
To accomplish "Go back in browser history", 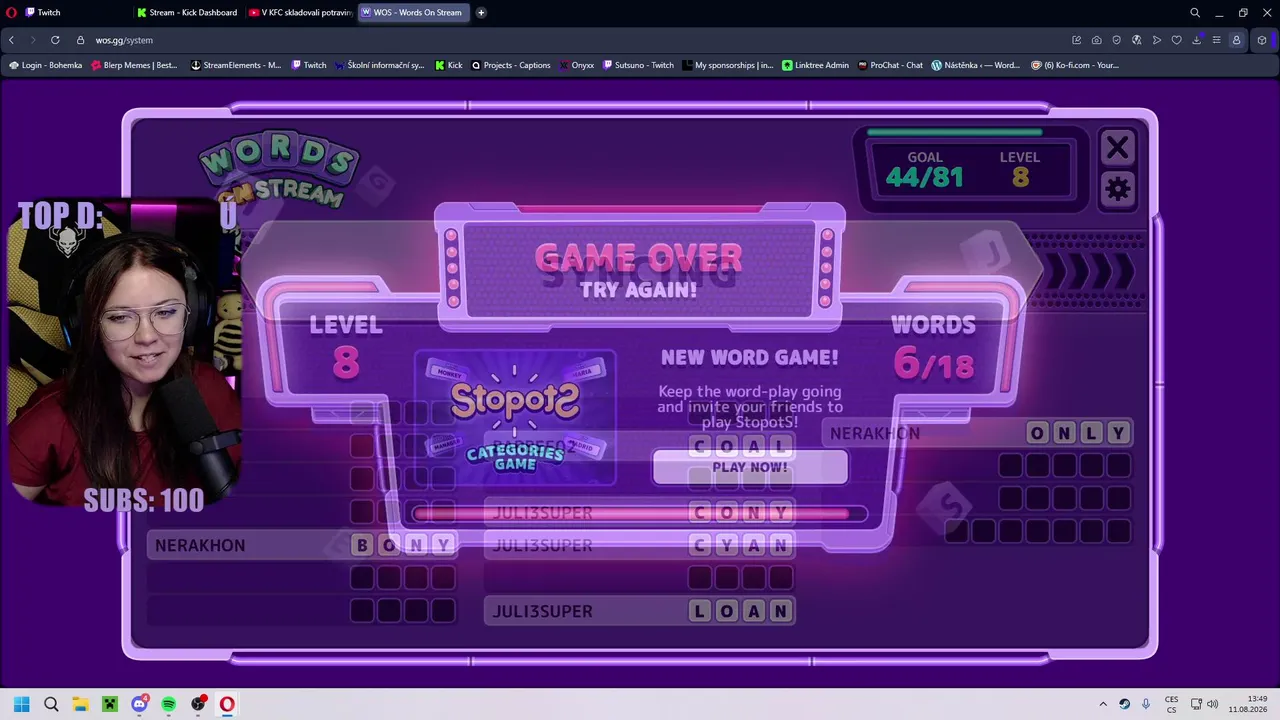I will [11, 40].
